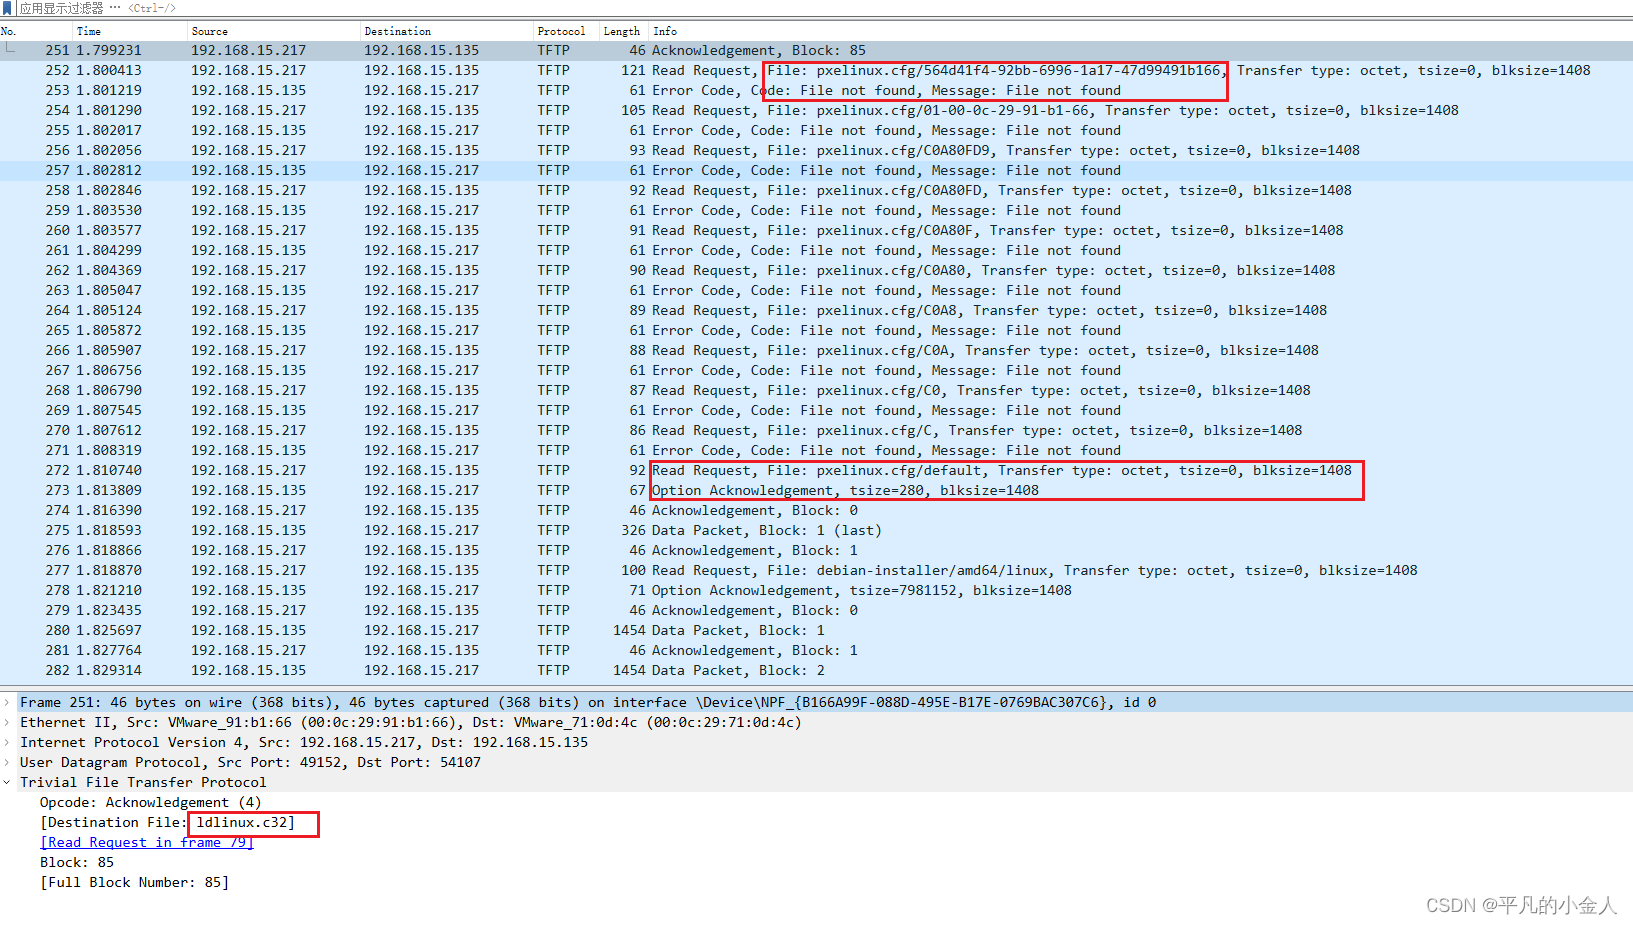
Task: Expand User Datagram Protocol row
Action: [8, 762]
